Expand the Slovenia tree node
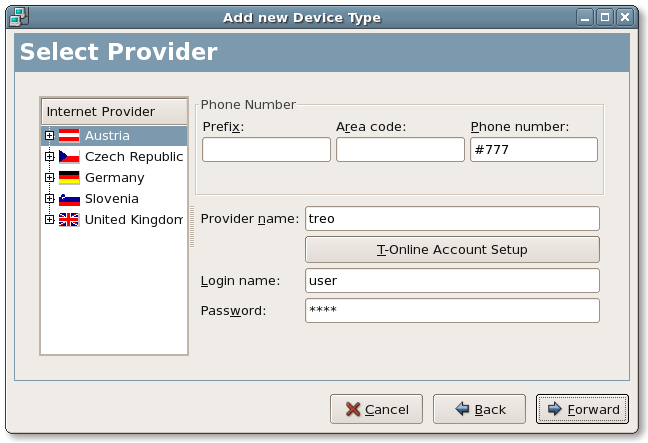This screenshot has width=648, height=443. (50, 199)
